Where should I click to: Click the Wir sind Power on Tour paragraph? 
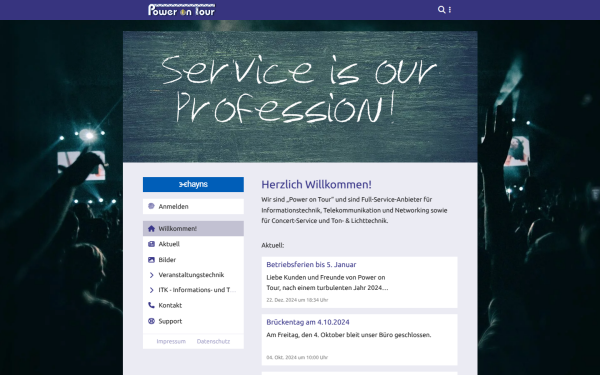[x=354, y=210]
